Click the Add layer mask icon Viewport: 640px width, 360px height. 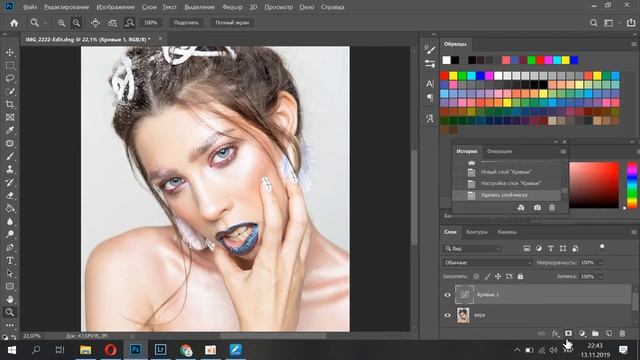pyautogui.click(x=568, y=333)
